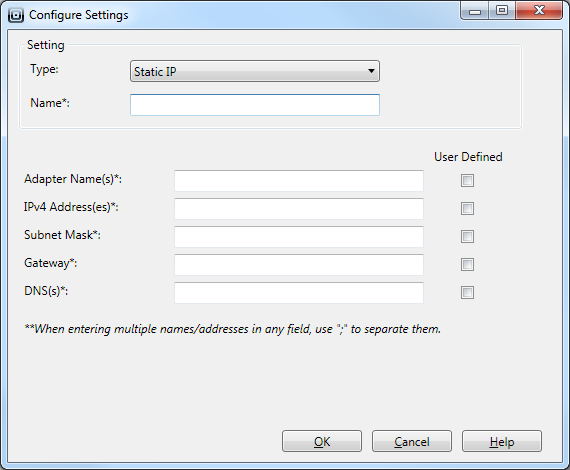The height and width of the screenshot is (470, 570).
Task: Click the Adapter Name(s) input field
Action: pyautogui.click(x=299, y=181)
